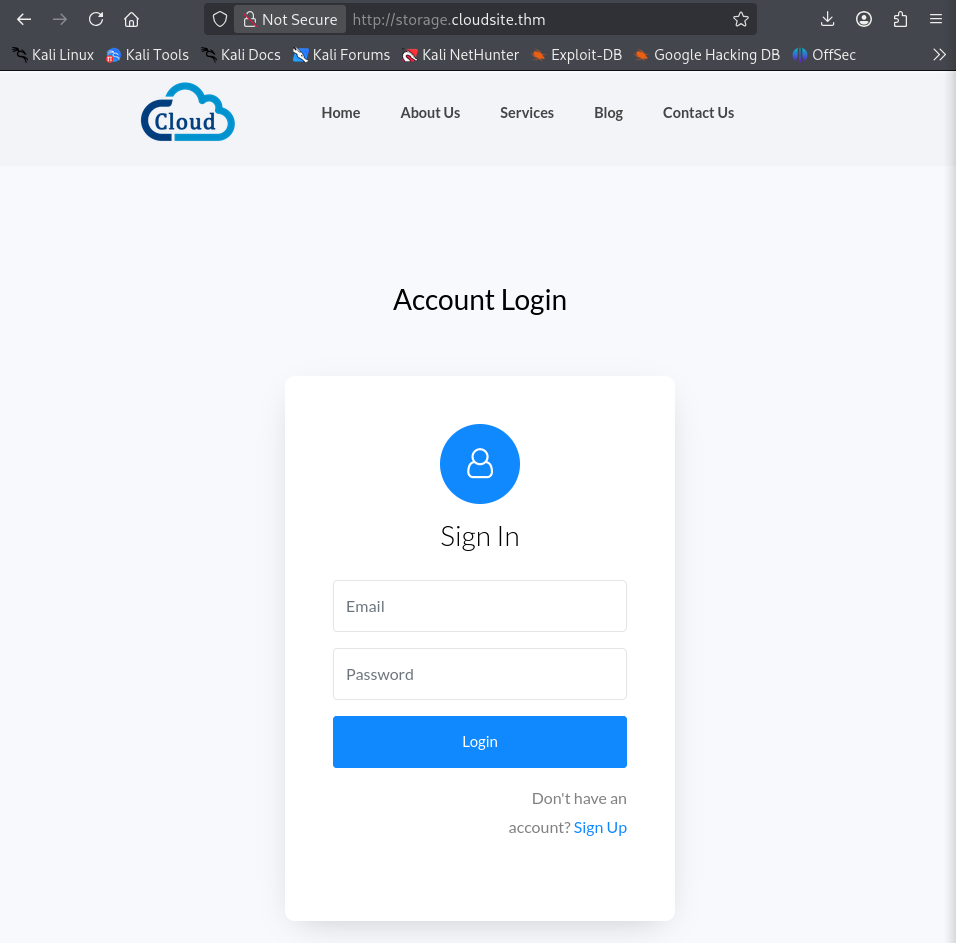Click the "Account Login" heading
Image resolution: width=956 pixels, height=943 pixels.
click(480, 300)
